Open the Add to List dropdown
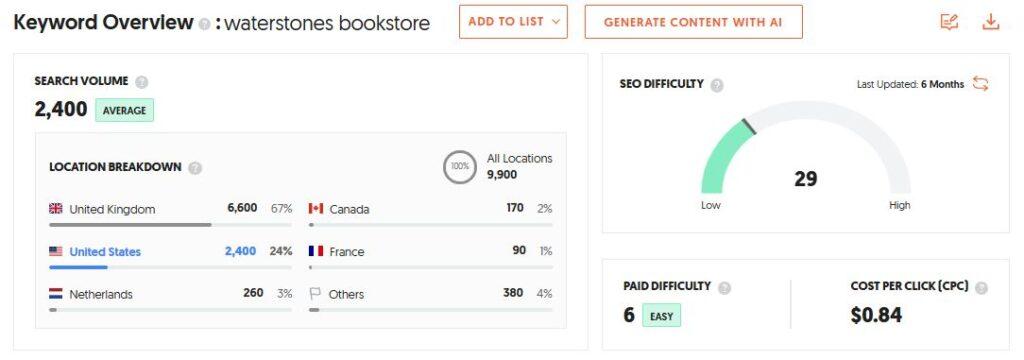This screenshot has height=360, width=1024. coord(513,22)
